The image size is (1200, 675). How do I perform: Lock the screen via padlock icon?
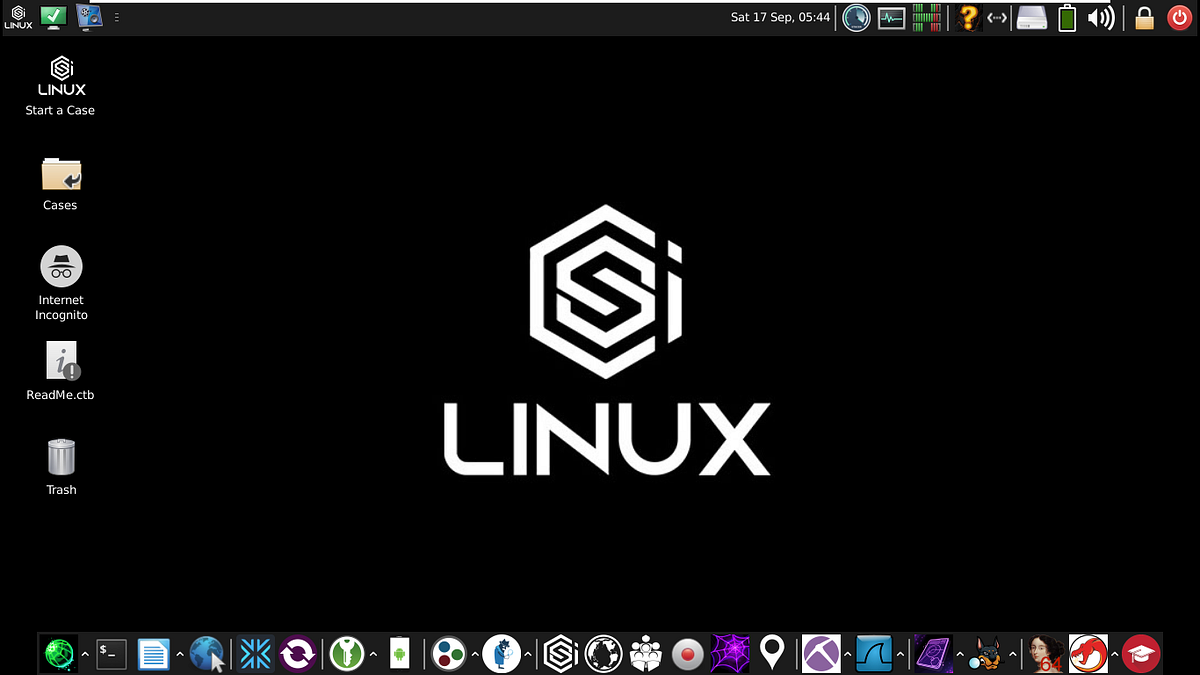coord(1144,17)
